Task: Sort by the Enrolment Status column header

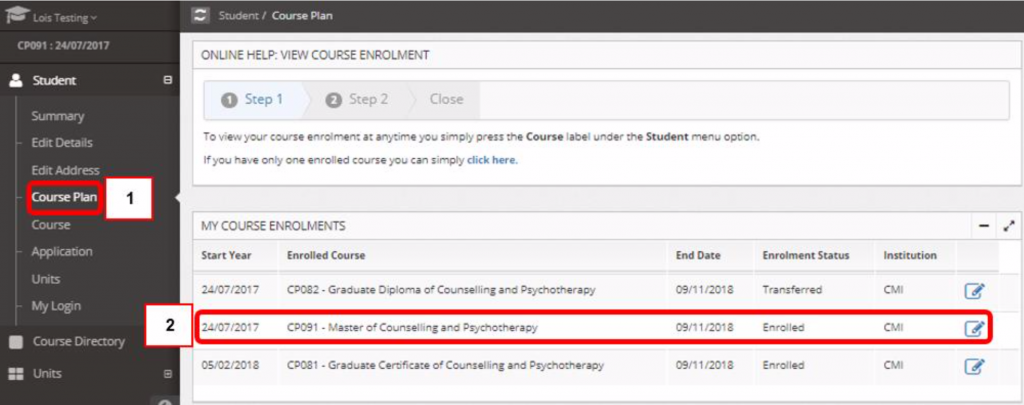Action: click(806, 255)
